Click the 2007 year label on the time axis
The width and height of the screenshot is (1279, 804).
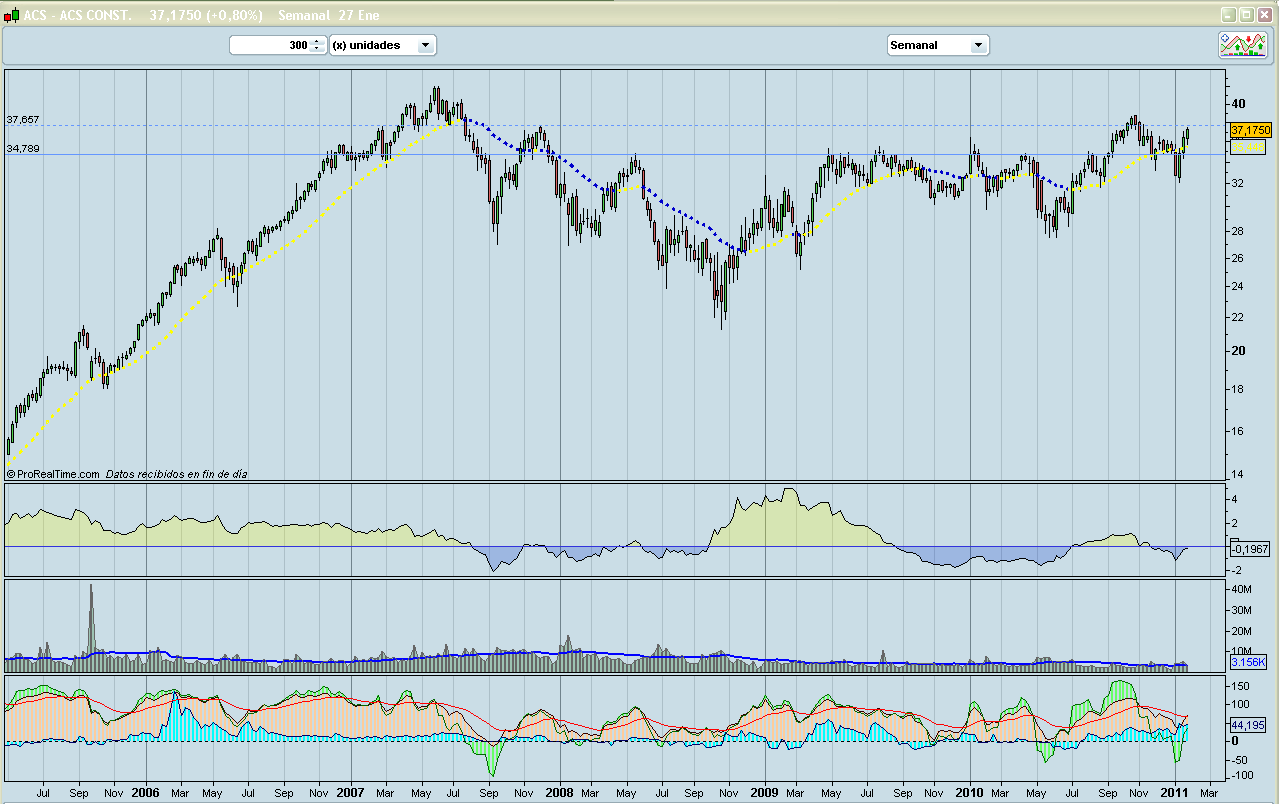[351, 793]
